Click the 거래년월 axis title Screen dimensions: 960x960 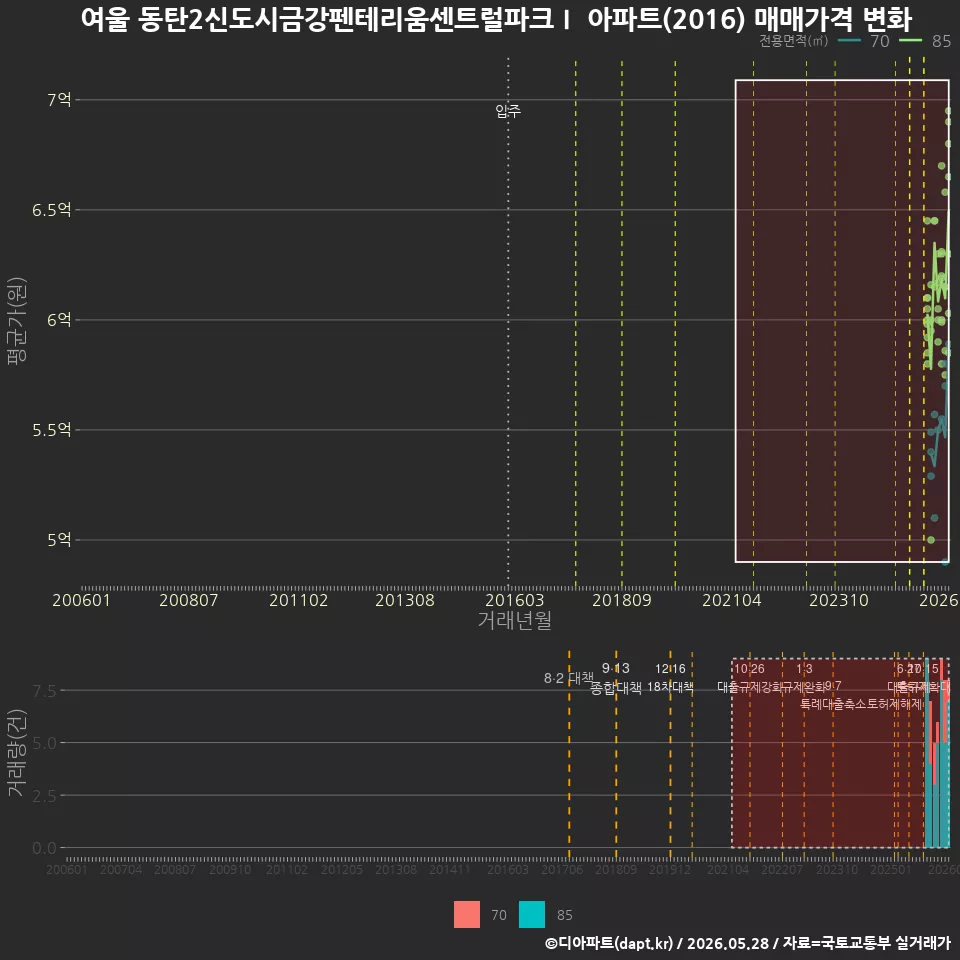click(515, 620)
